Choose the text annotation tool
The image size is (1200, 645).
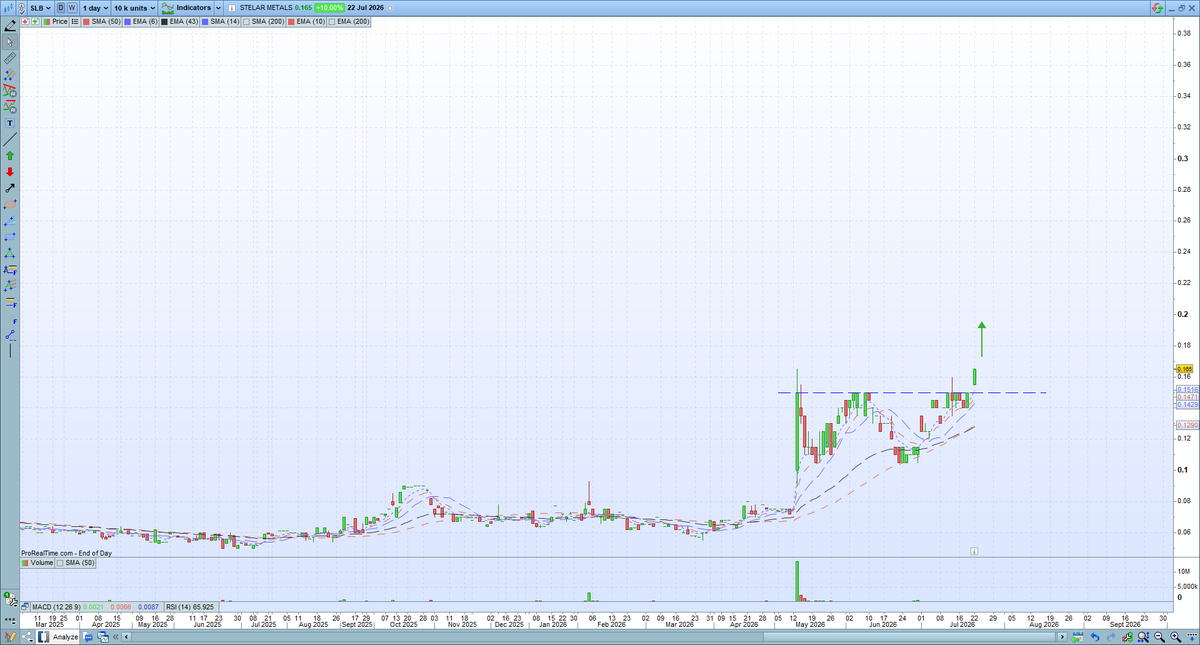pos(10,124)
